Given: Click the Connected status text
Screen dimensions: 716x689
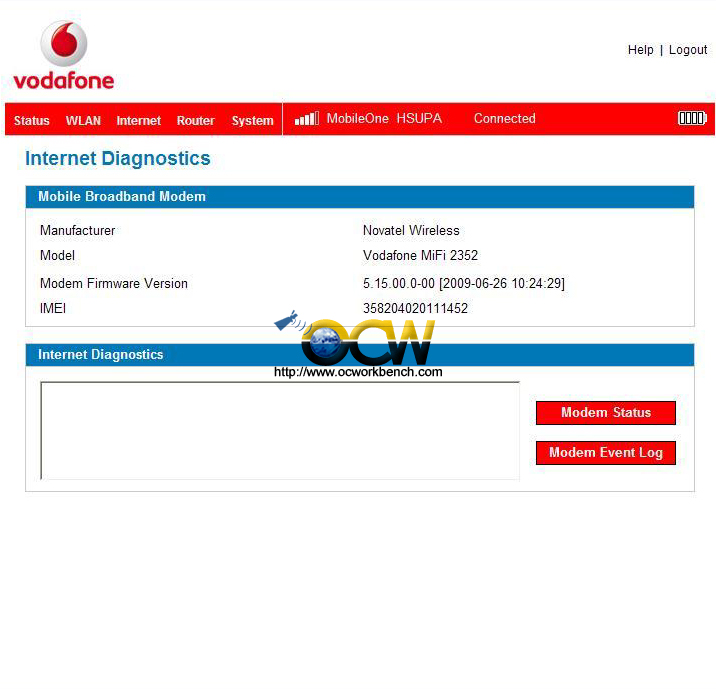Looking at the screenshot, I should pos(504,118).
